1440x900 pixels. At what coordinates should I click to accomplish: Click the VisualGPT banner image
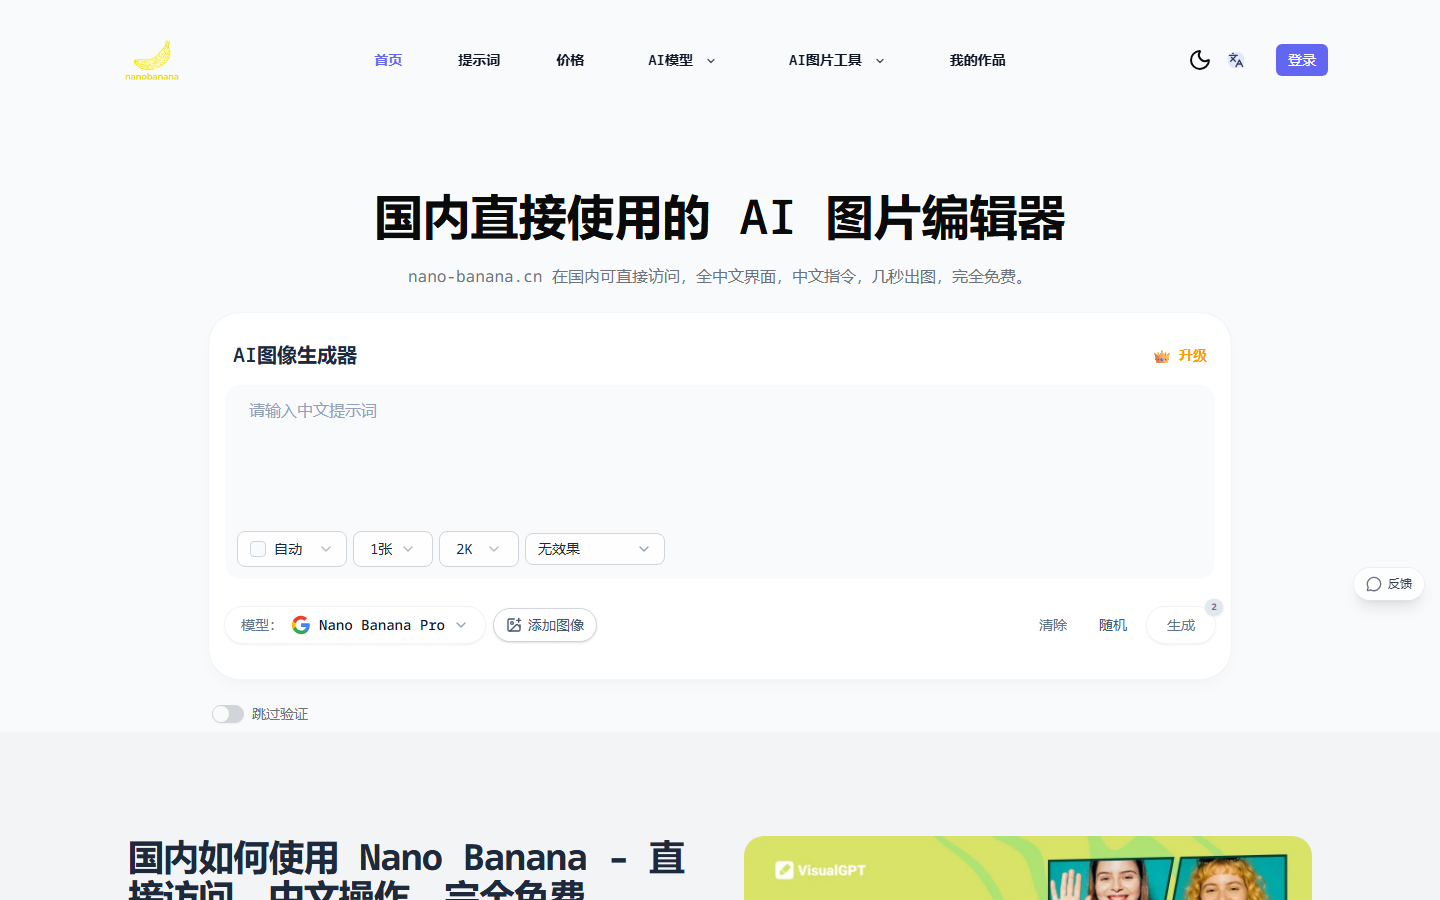pos(1028,868)
